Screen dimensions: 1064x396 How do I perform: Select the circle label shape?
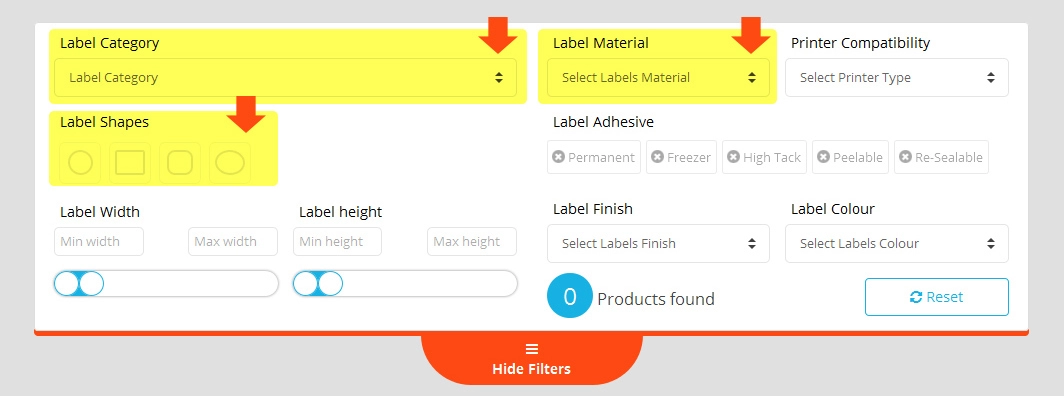80,163
